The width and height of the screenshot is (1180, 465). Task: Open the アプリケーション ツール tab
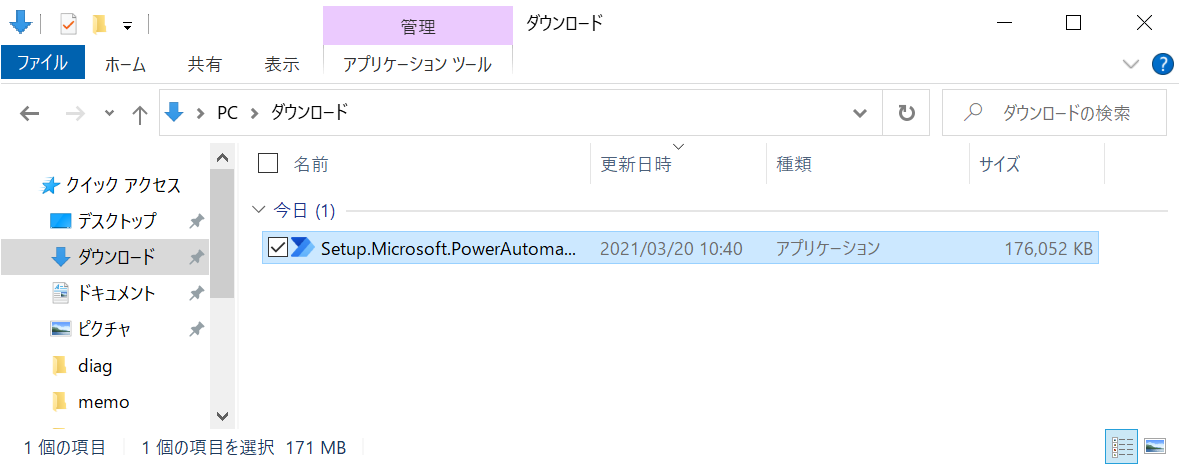pos(418,64)
